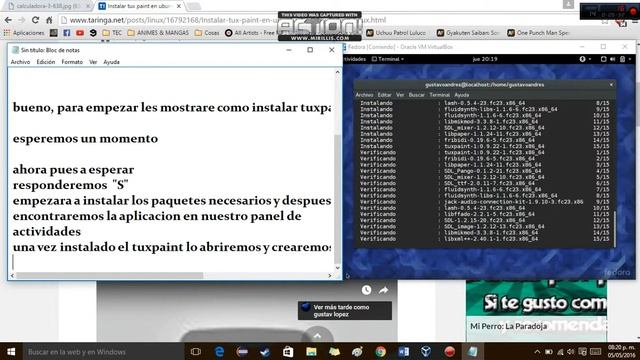The width and height of the screenshot is (640, 360).
Task: Show hidden system tray icons
Action: pos(537,351)
